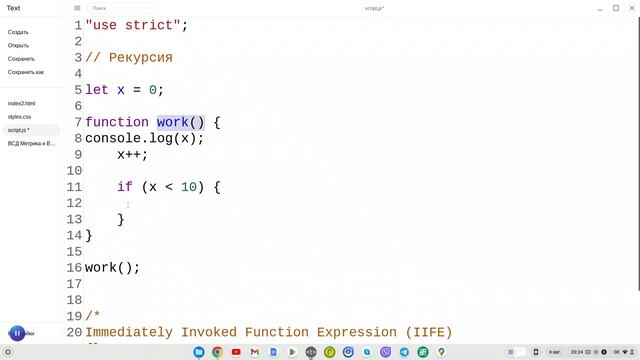The height and width of the screenshot is (360, 640).
Task: Click Открыть to open a file
Action: point(18,45)
